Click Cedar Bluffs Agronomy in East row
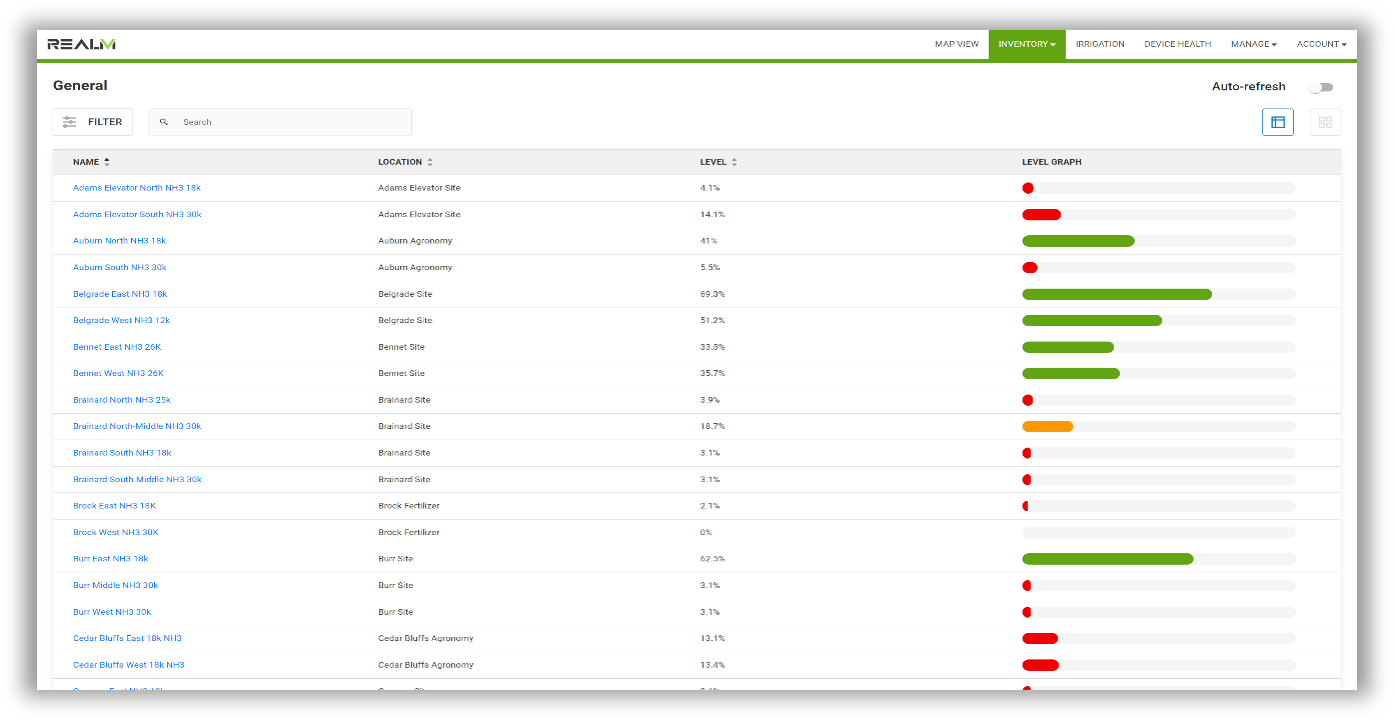The image size is (1394, 720). pos(426,638)
